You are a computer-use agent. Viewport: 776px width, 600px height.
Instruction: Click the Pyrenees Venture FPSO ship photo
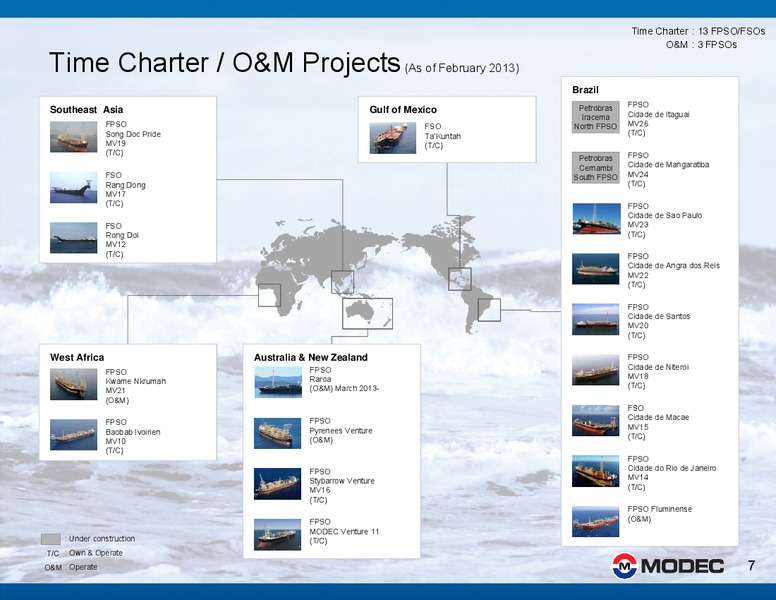coord(278,433)
